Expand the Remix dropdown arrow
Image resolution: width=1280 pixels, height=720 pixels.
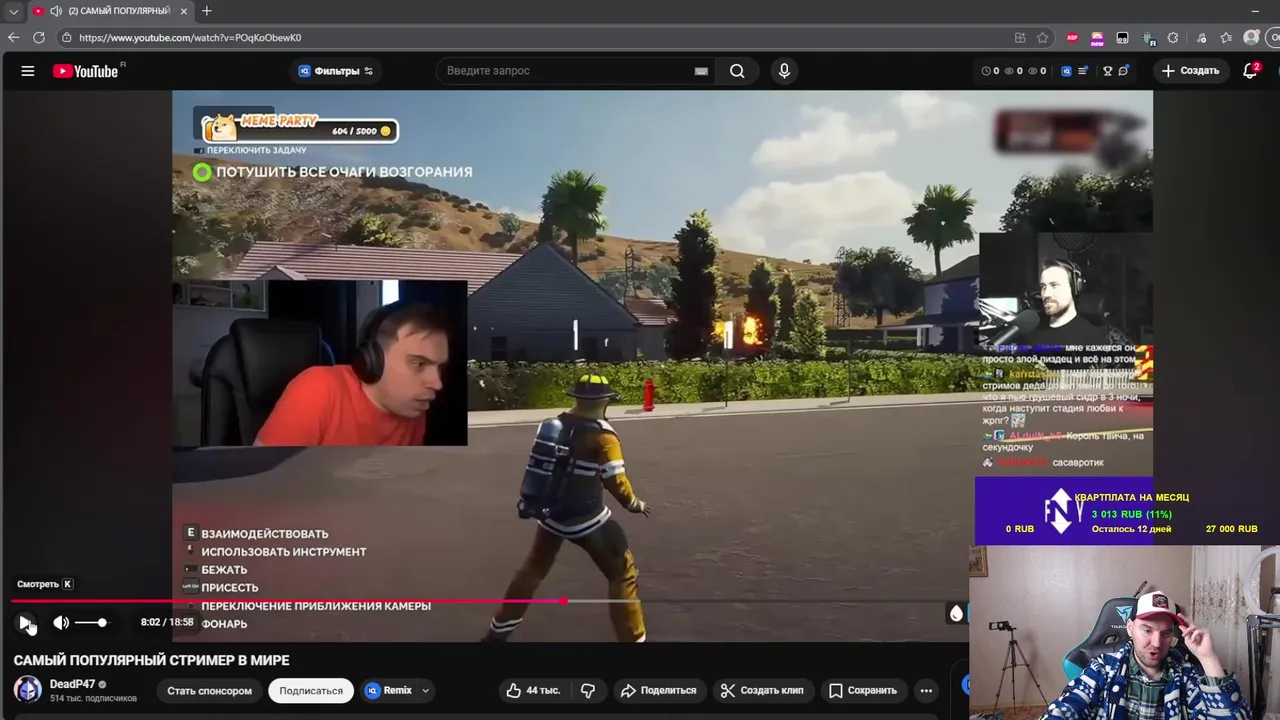pos(425,690)
